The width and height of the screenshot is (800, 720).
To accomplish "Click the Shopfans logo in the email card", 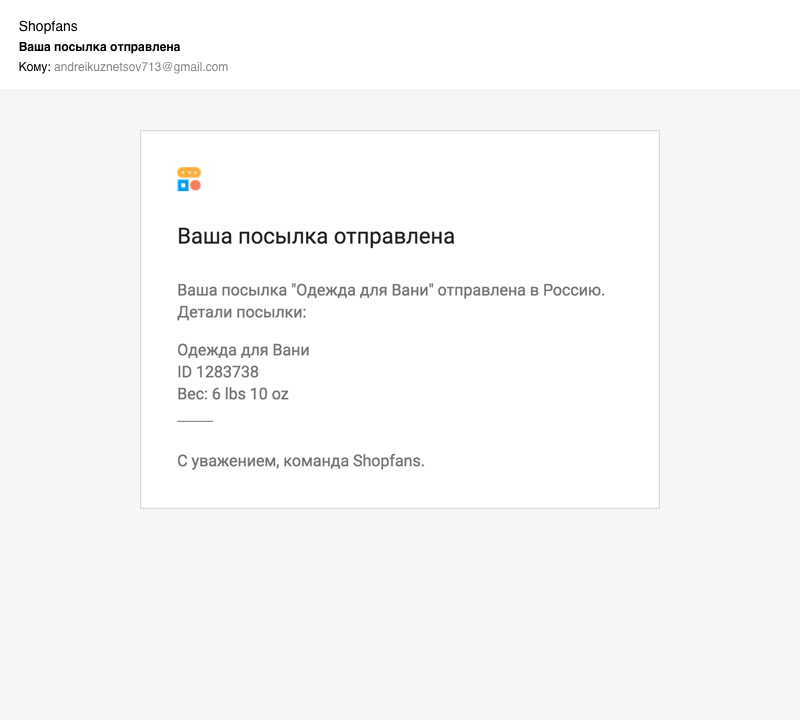I will tap(189, 180).
